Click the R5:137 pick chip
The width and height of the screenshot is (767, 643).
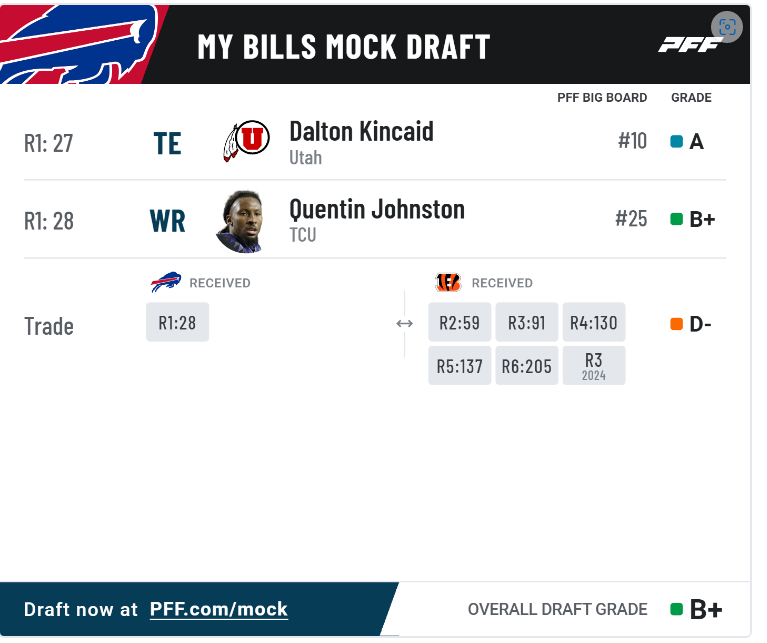(459, 365)
